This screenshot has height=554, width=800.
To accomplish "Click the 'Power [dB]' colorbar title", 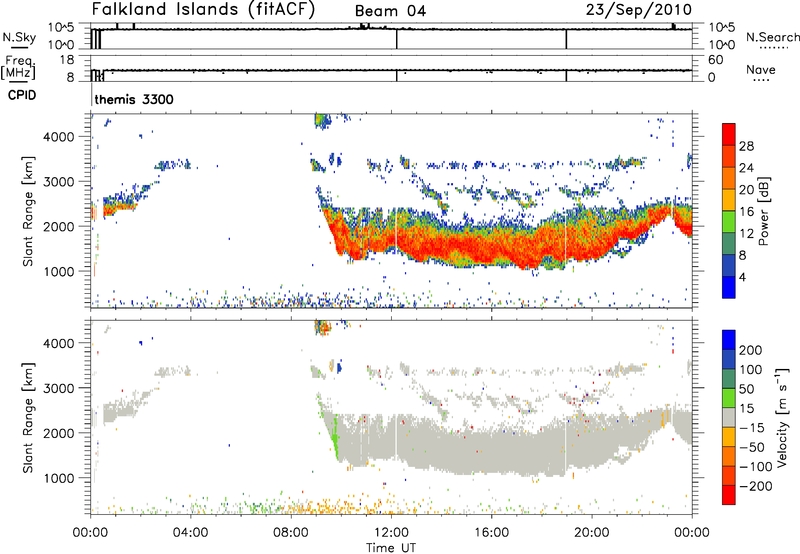I will (763, 211).
